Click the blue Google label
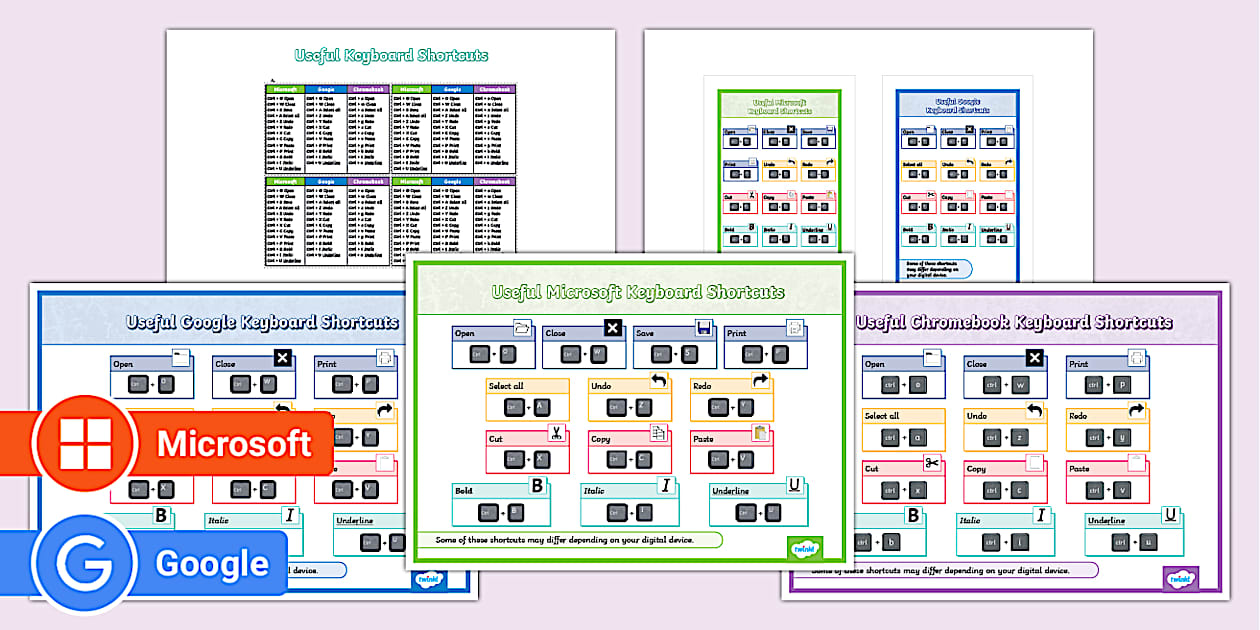Image resolution: width=1260 pixels, height=630 pixels. (x=211, y=564)
